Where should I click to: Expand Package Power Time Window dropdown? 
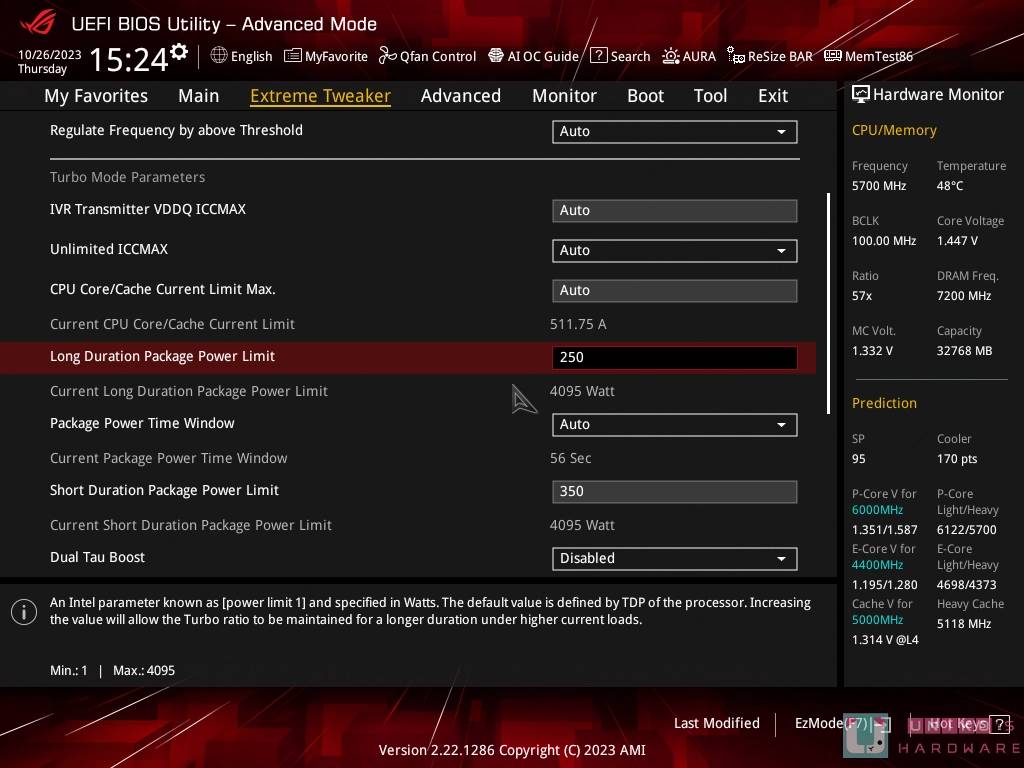pos(674,425)
